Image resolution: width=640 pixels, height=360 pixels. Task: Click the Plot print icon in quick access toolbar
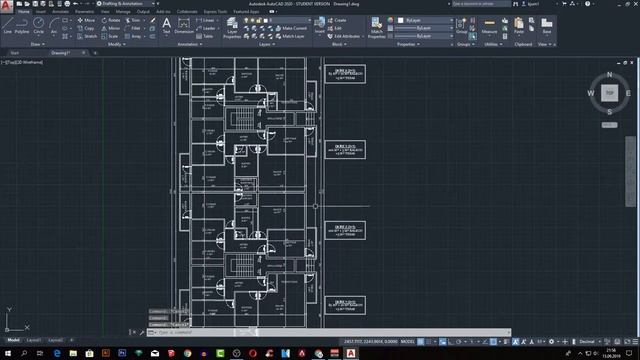(x=67, y=4)
